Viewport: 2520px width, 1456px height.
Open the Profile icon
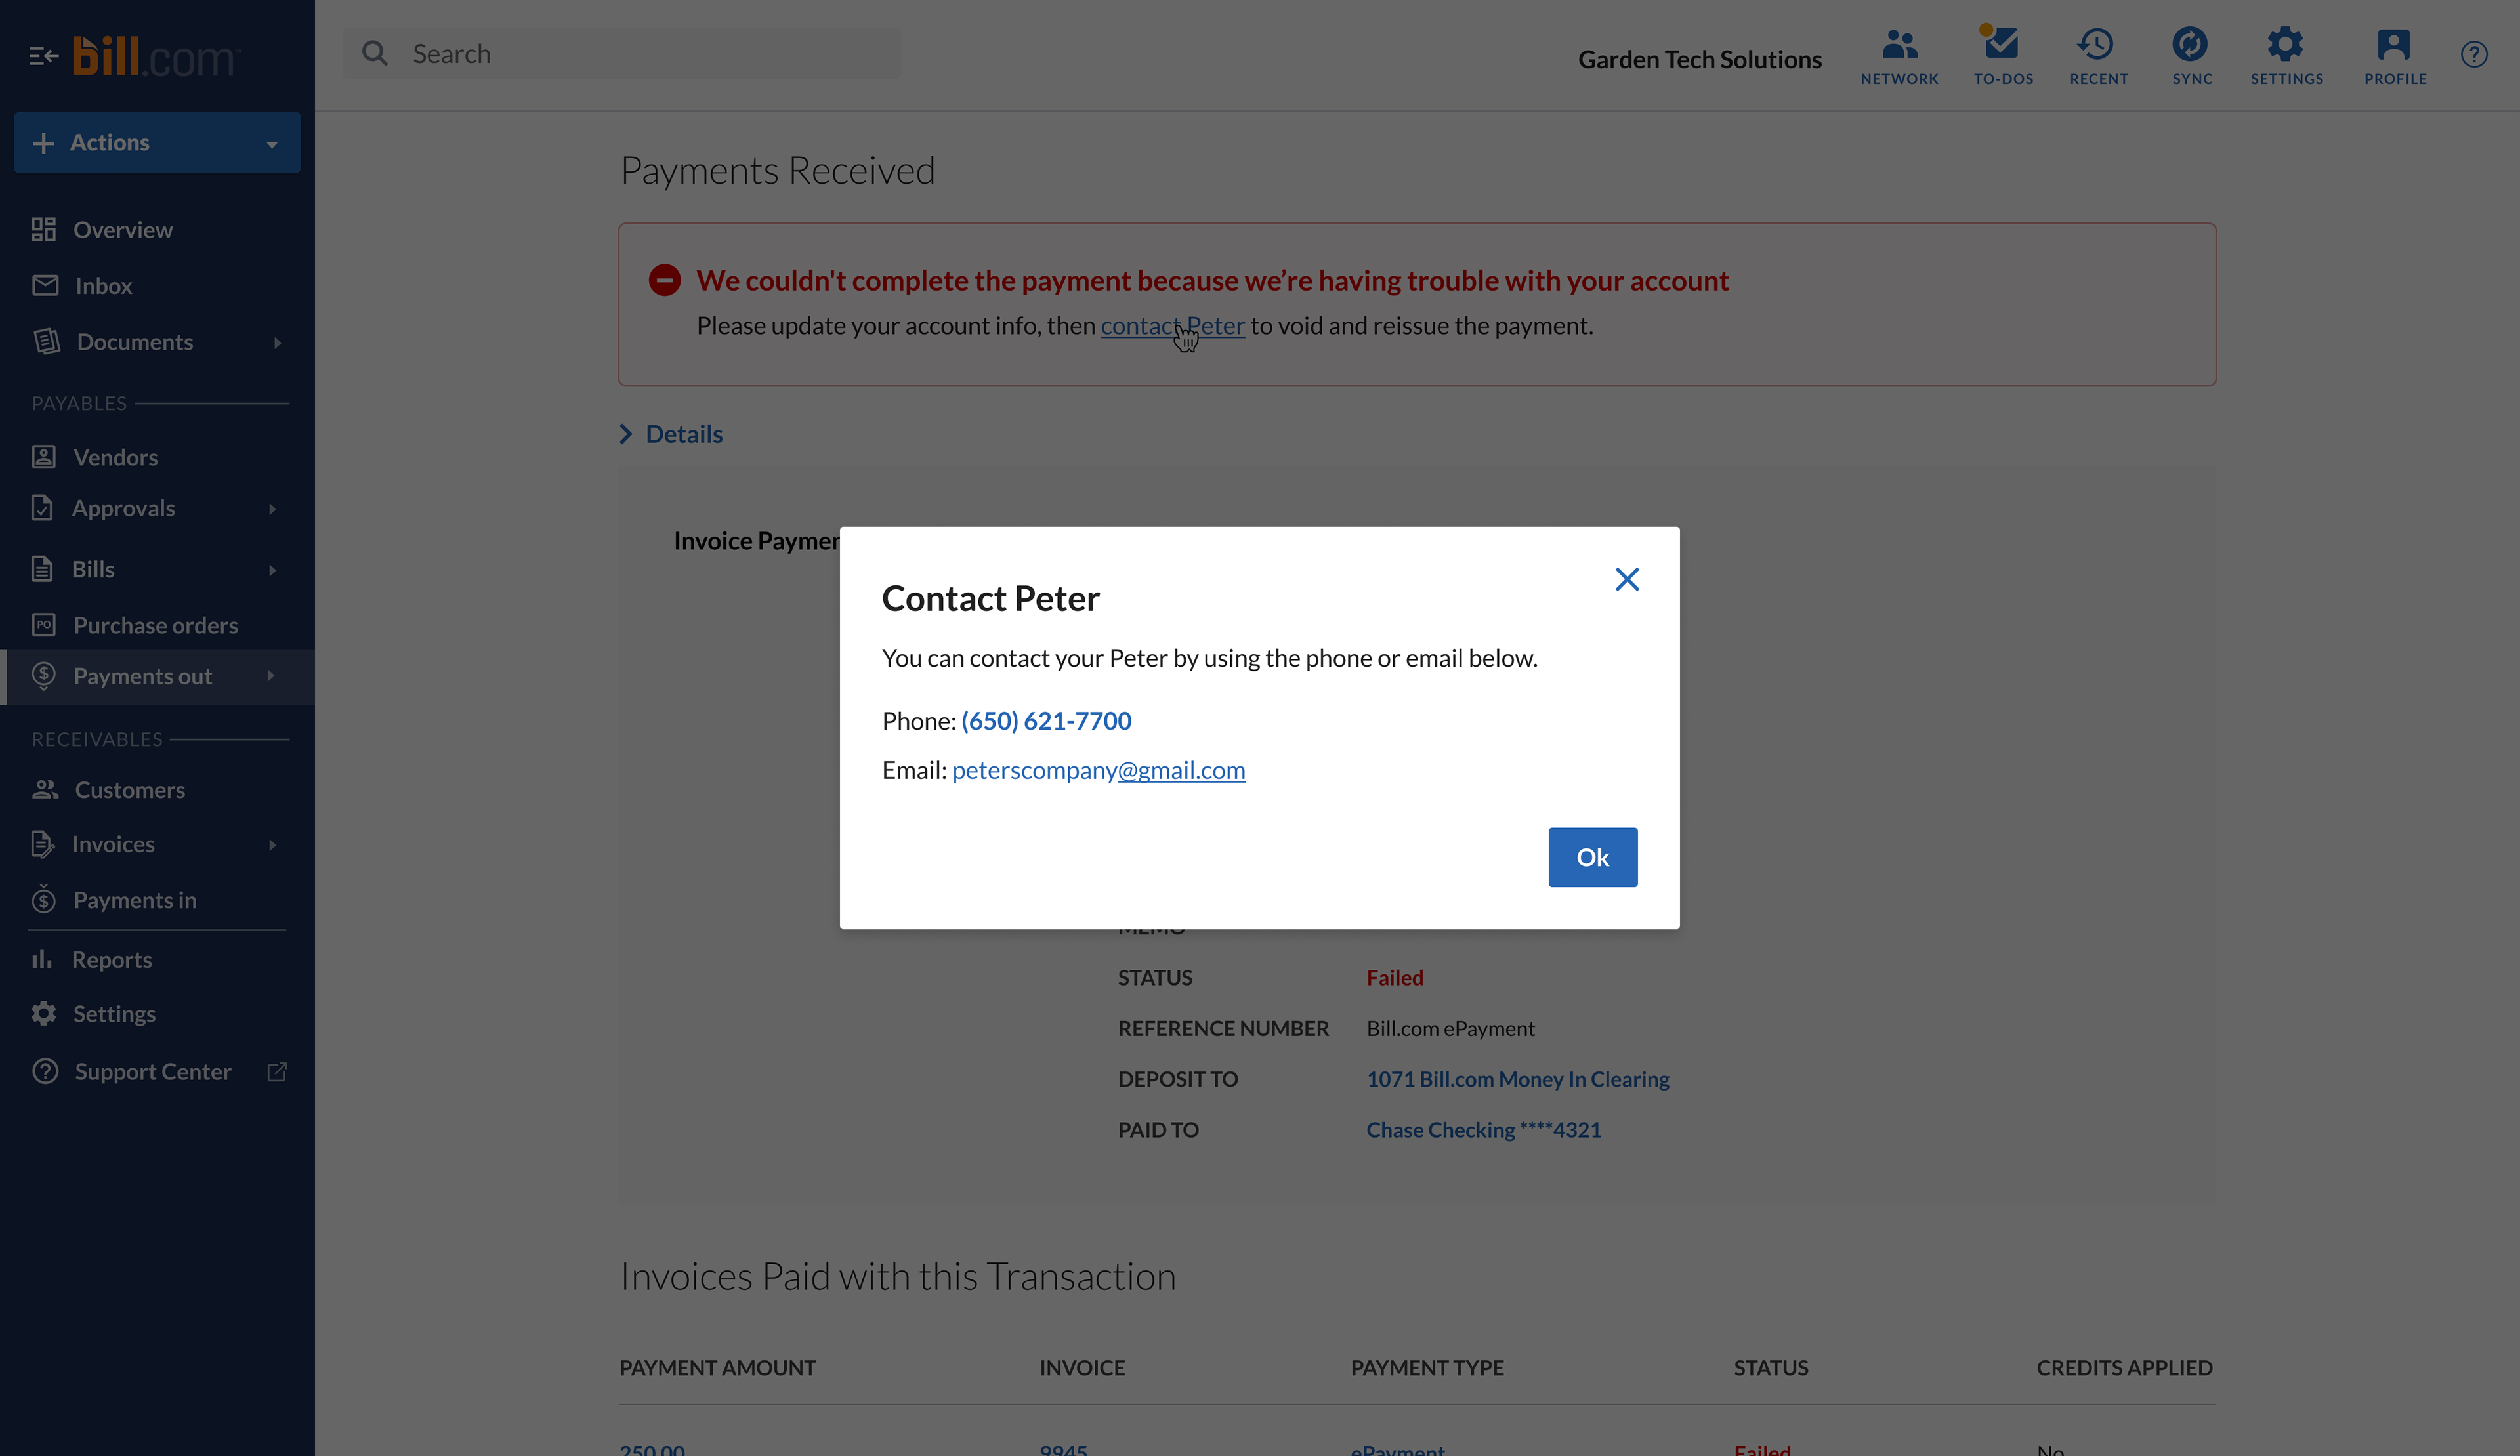(2394, 44)
